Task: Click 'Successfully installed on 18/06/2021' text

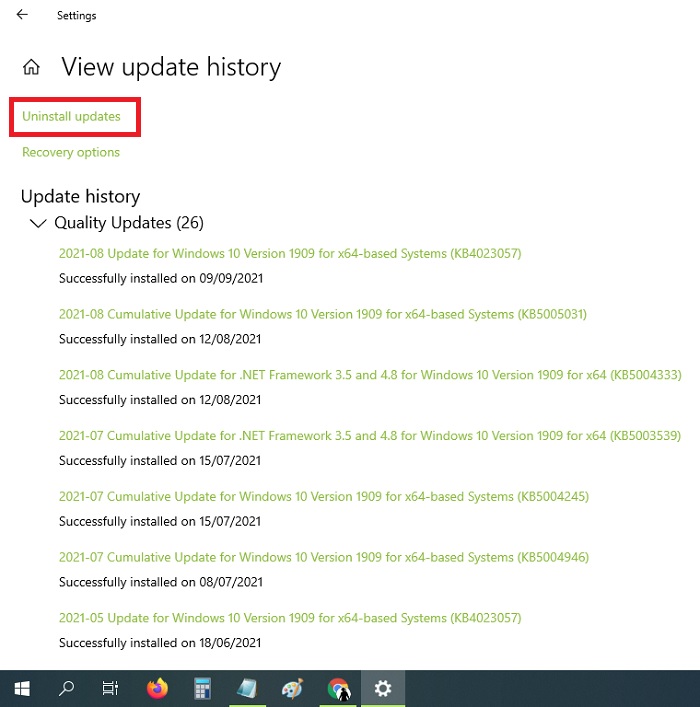Action: pyautogui.click(x=160, y=643)
